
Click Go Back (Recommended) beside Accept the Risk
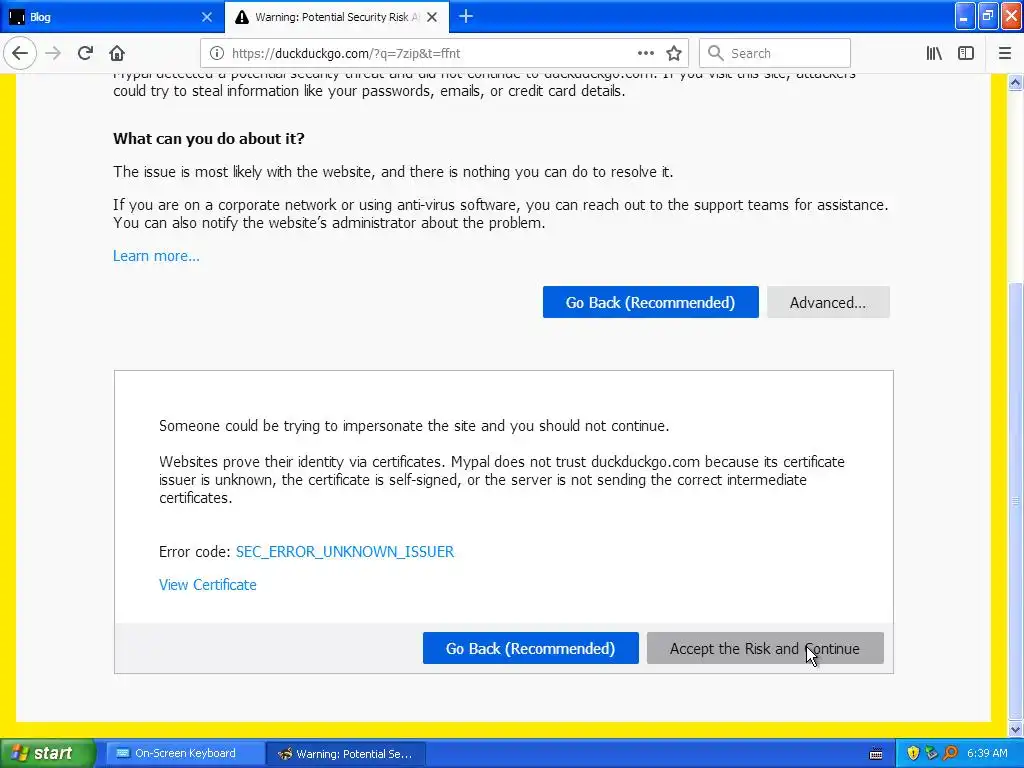click(x=530, y=648)
